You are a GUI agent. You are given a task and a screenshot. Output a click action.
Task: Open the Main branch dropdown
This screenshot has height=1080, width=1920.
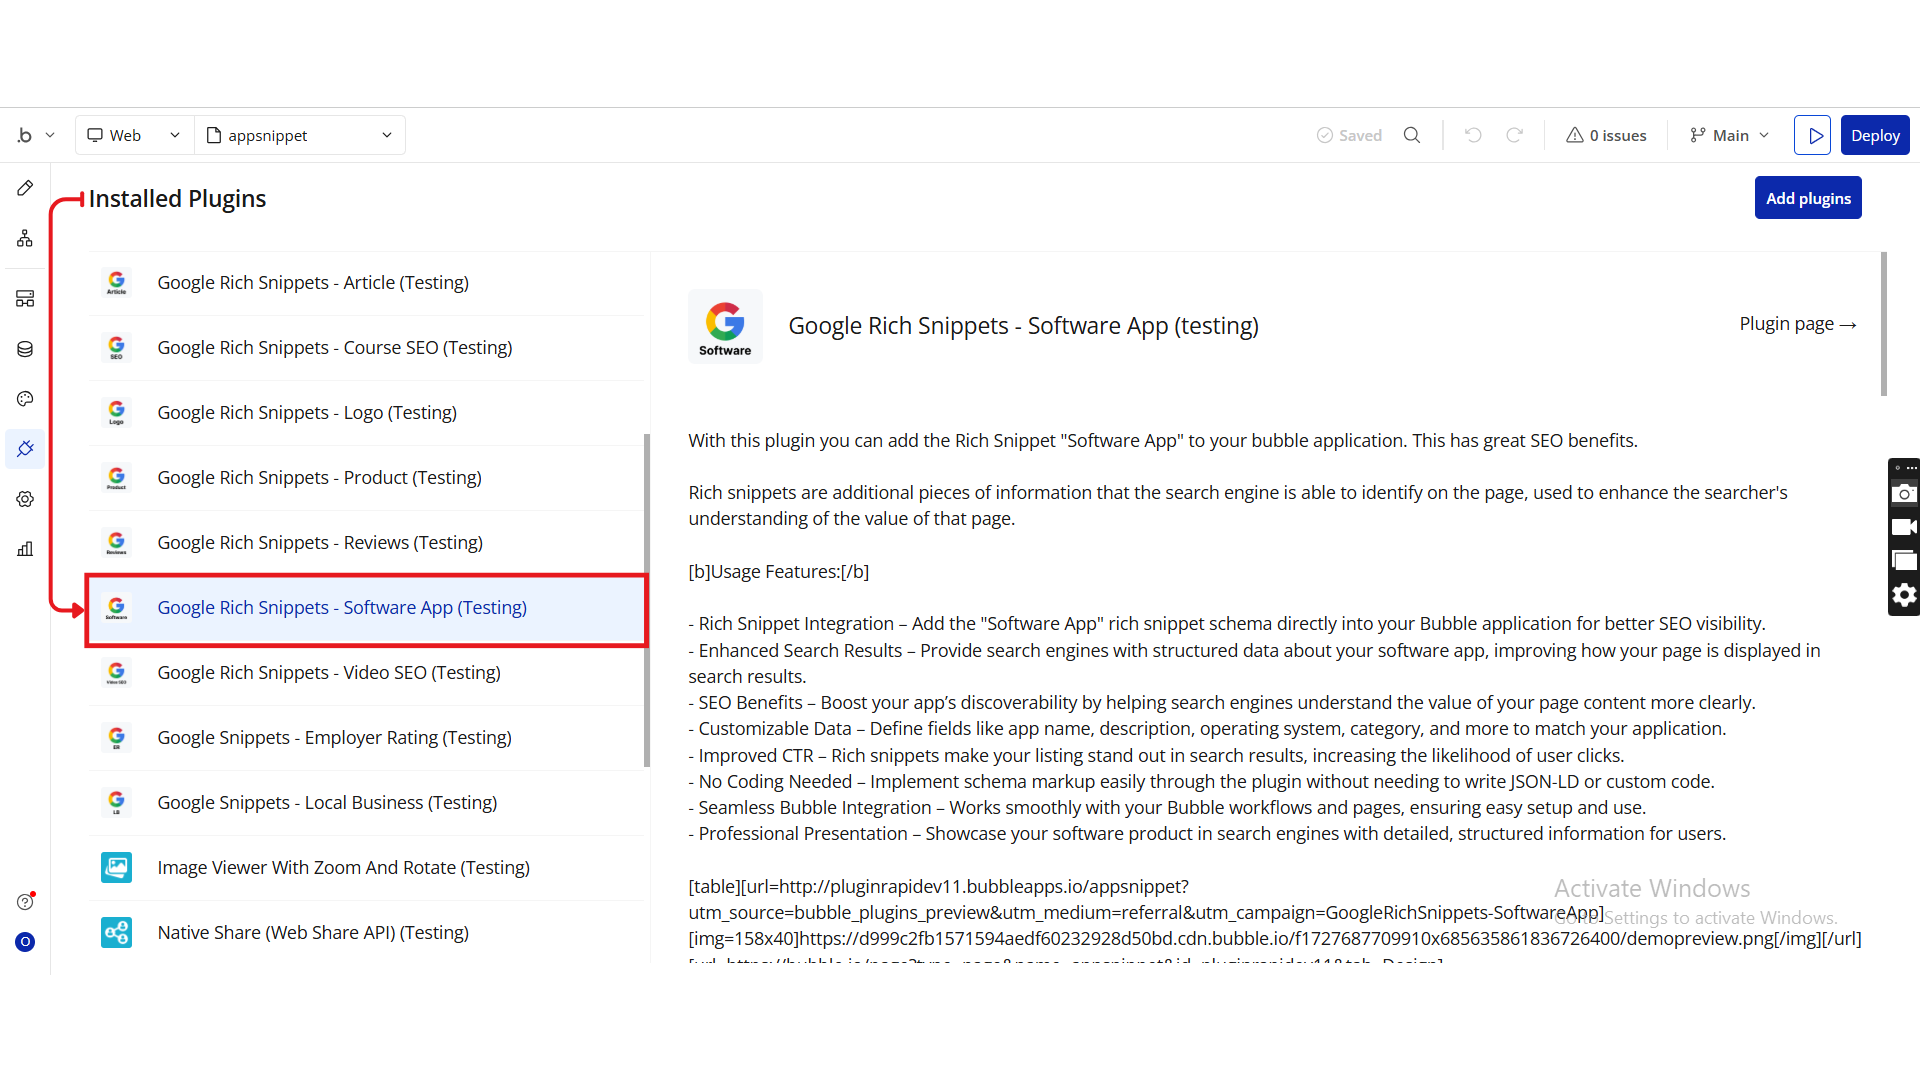(1730, 135)
